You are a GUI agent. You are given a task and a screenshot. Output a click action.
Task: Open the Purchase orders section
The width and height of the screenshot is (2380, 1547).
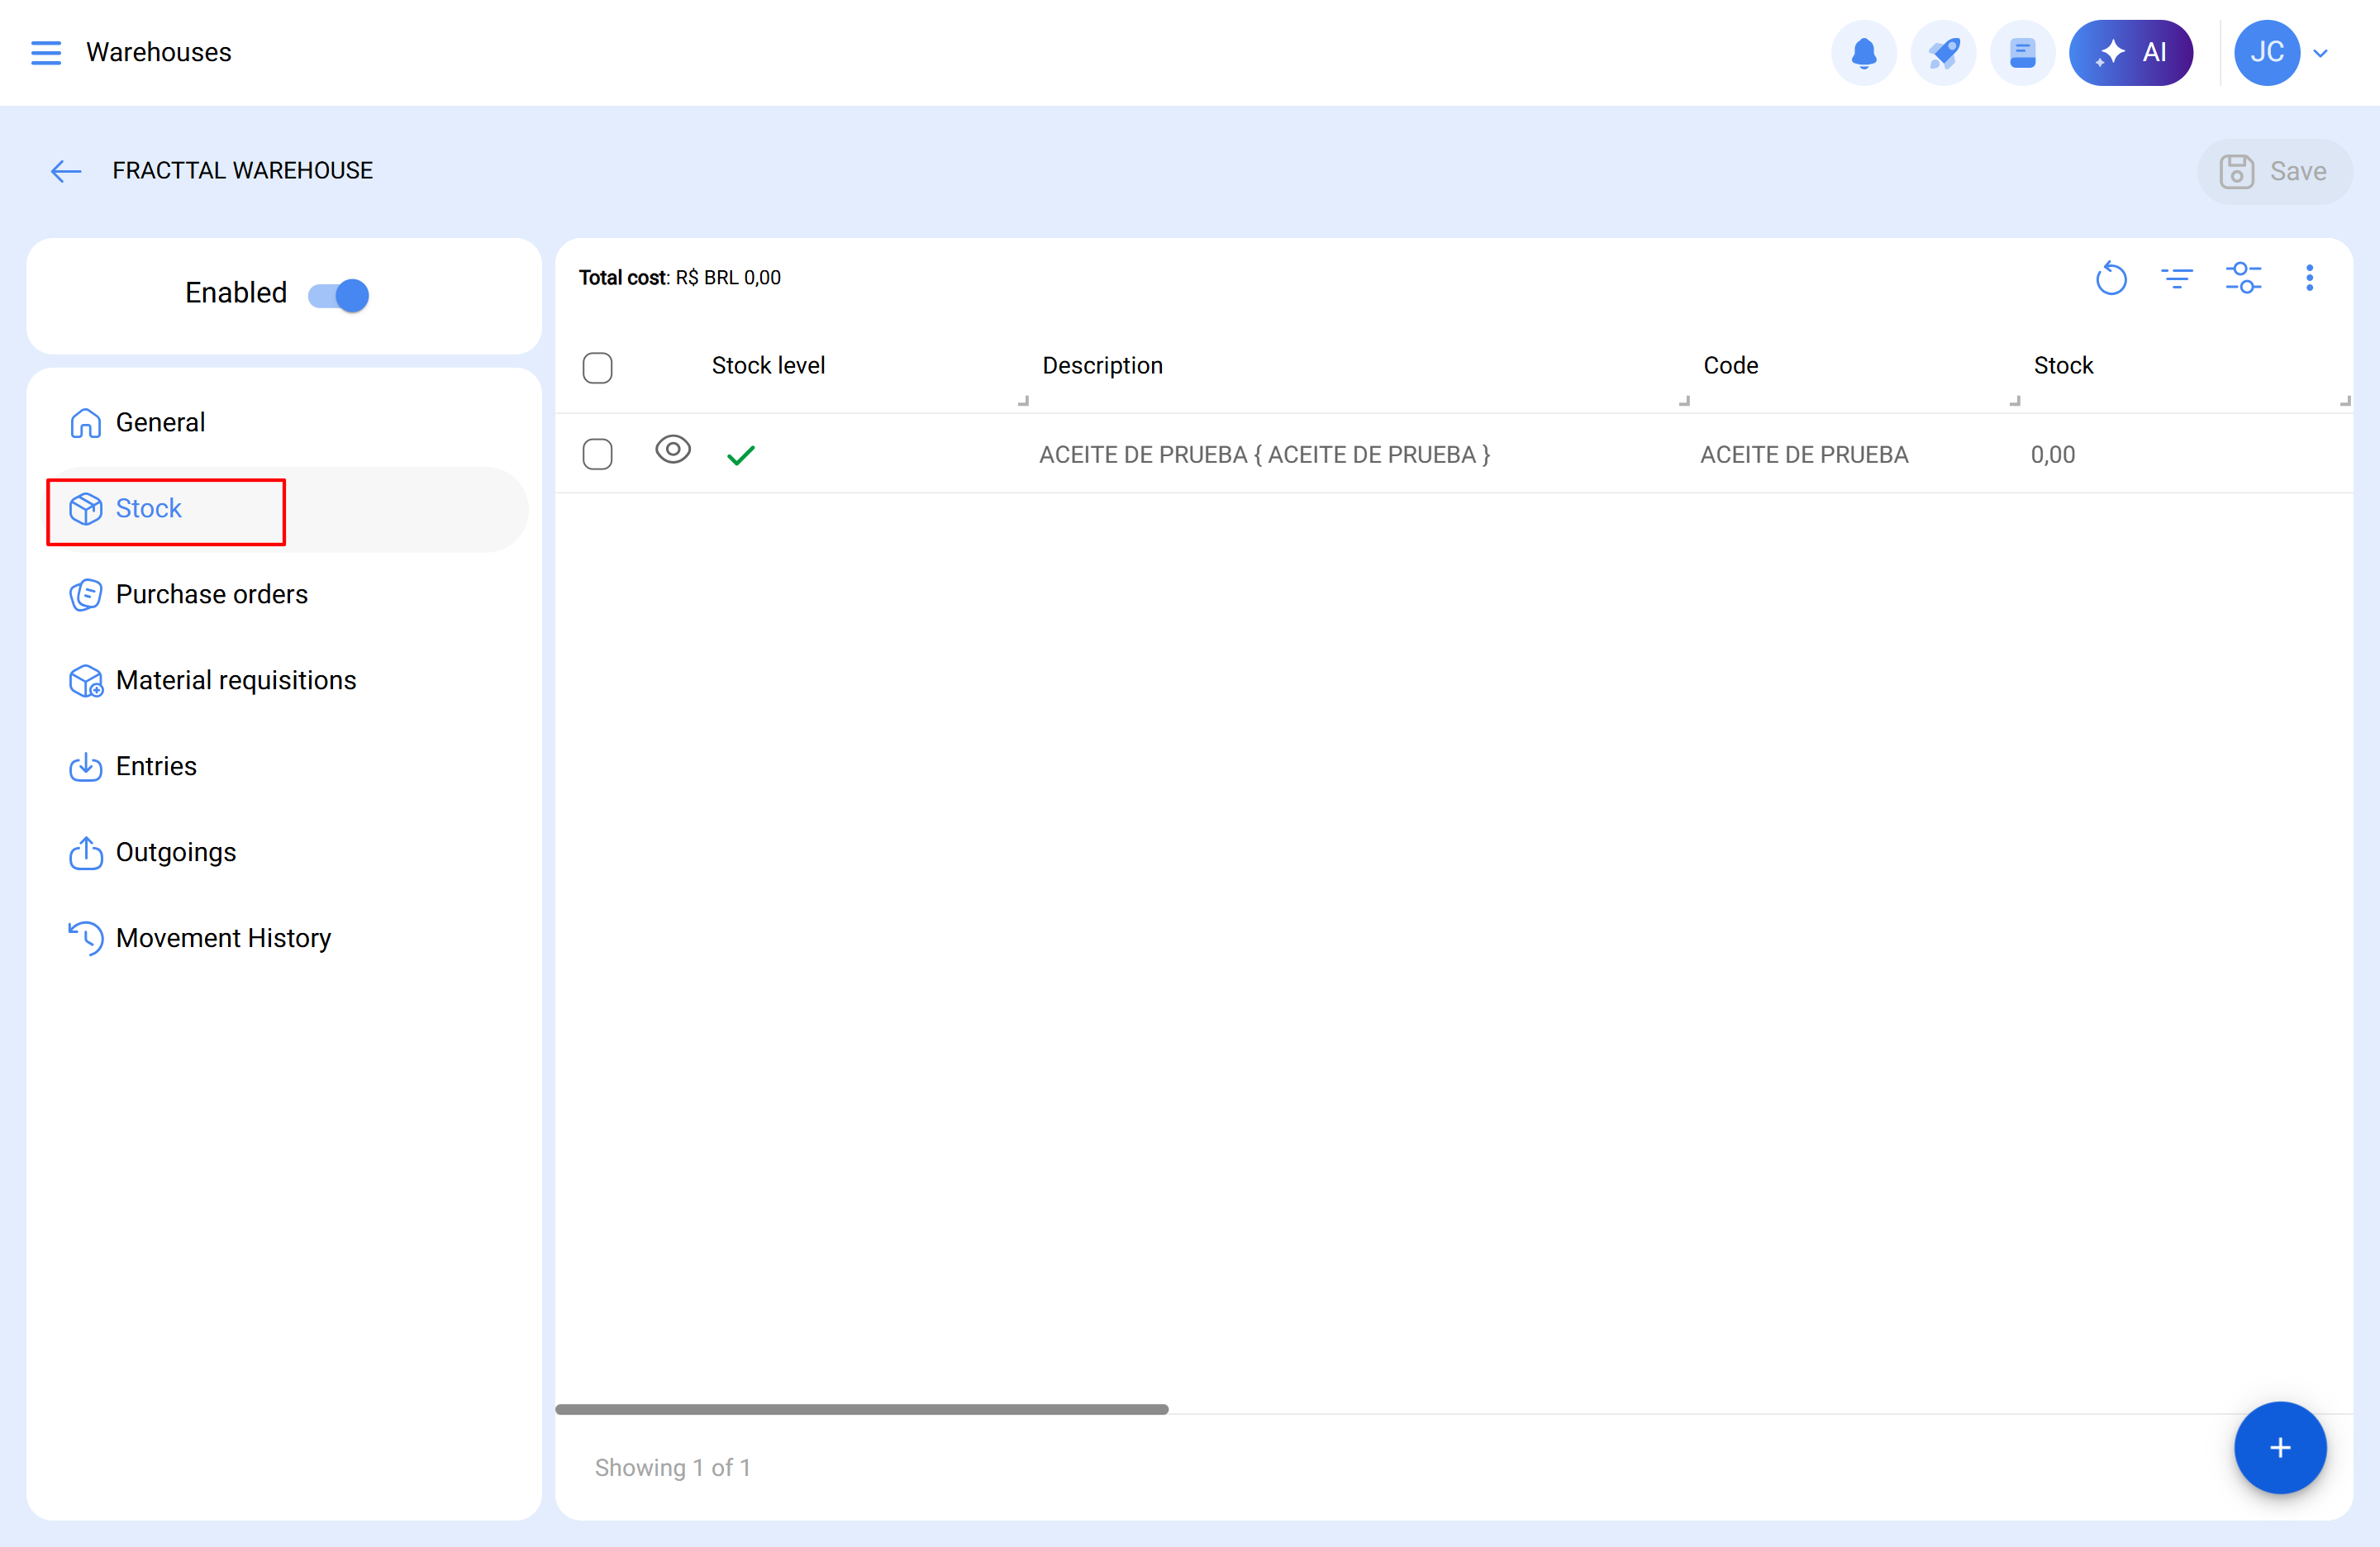pyautogui.click(x=211, y=594)
